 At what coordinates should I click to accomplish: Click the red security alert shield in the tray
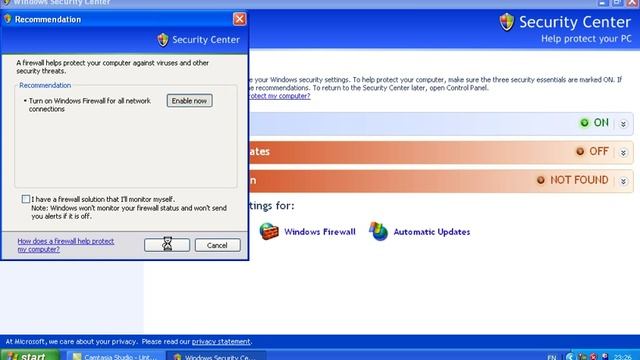click(x=594, y=357)
